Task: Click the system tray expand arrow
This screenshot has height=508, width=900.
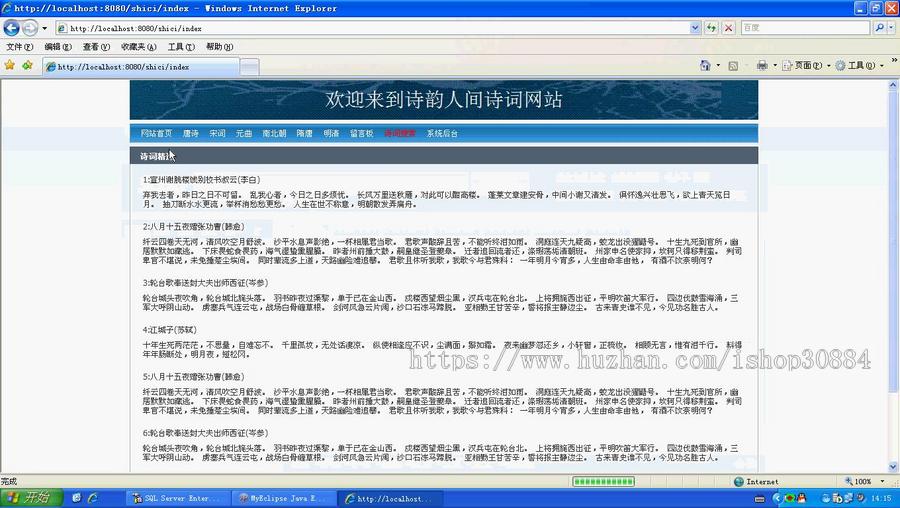Action: (x=778, y=498)
